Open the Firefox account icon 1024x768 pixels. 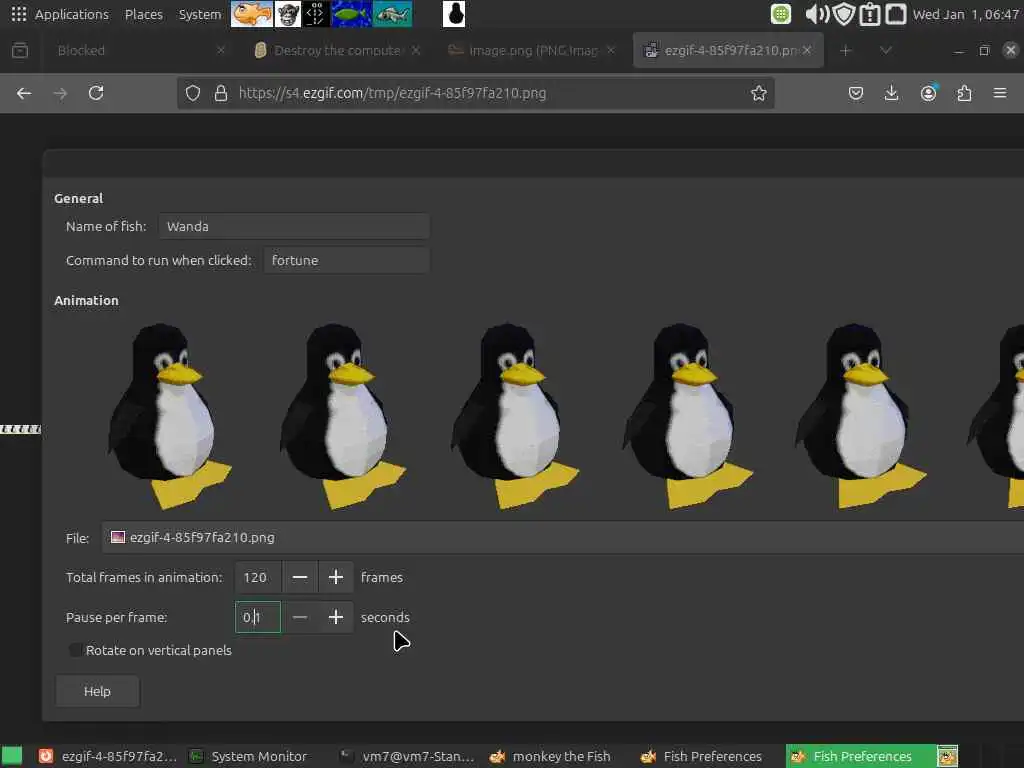pyautogui.click(x=928, y=93)
